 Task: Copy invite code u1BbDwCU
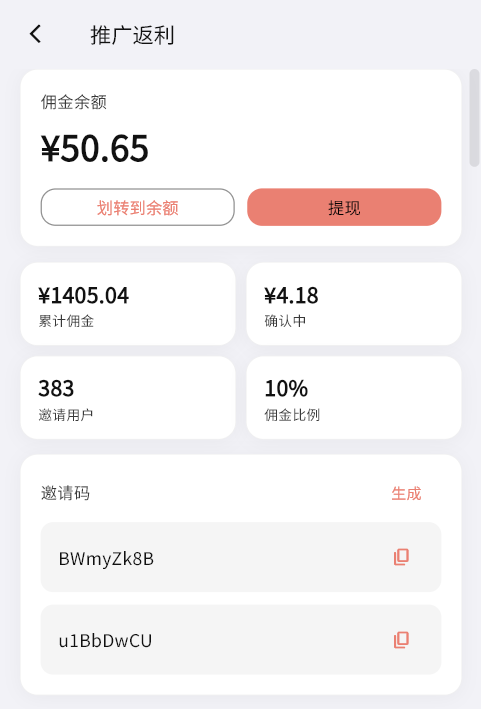tap(401, 640)
